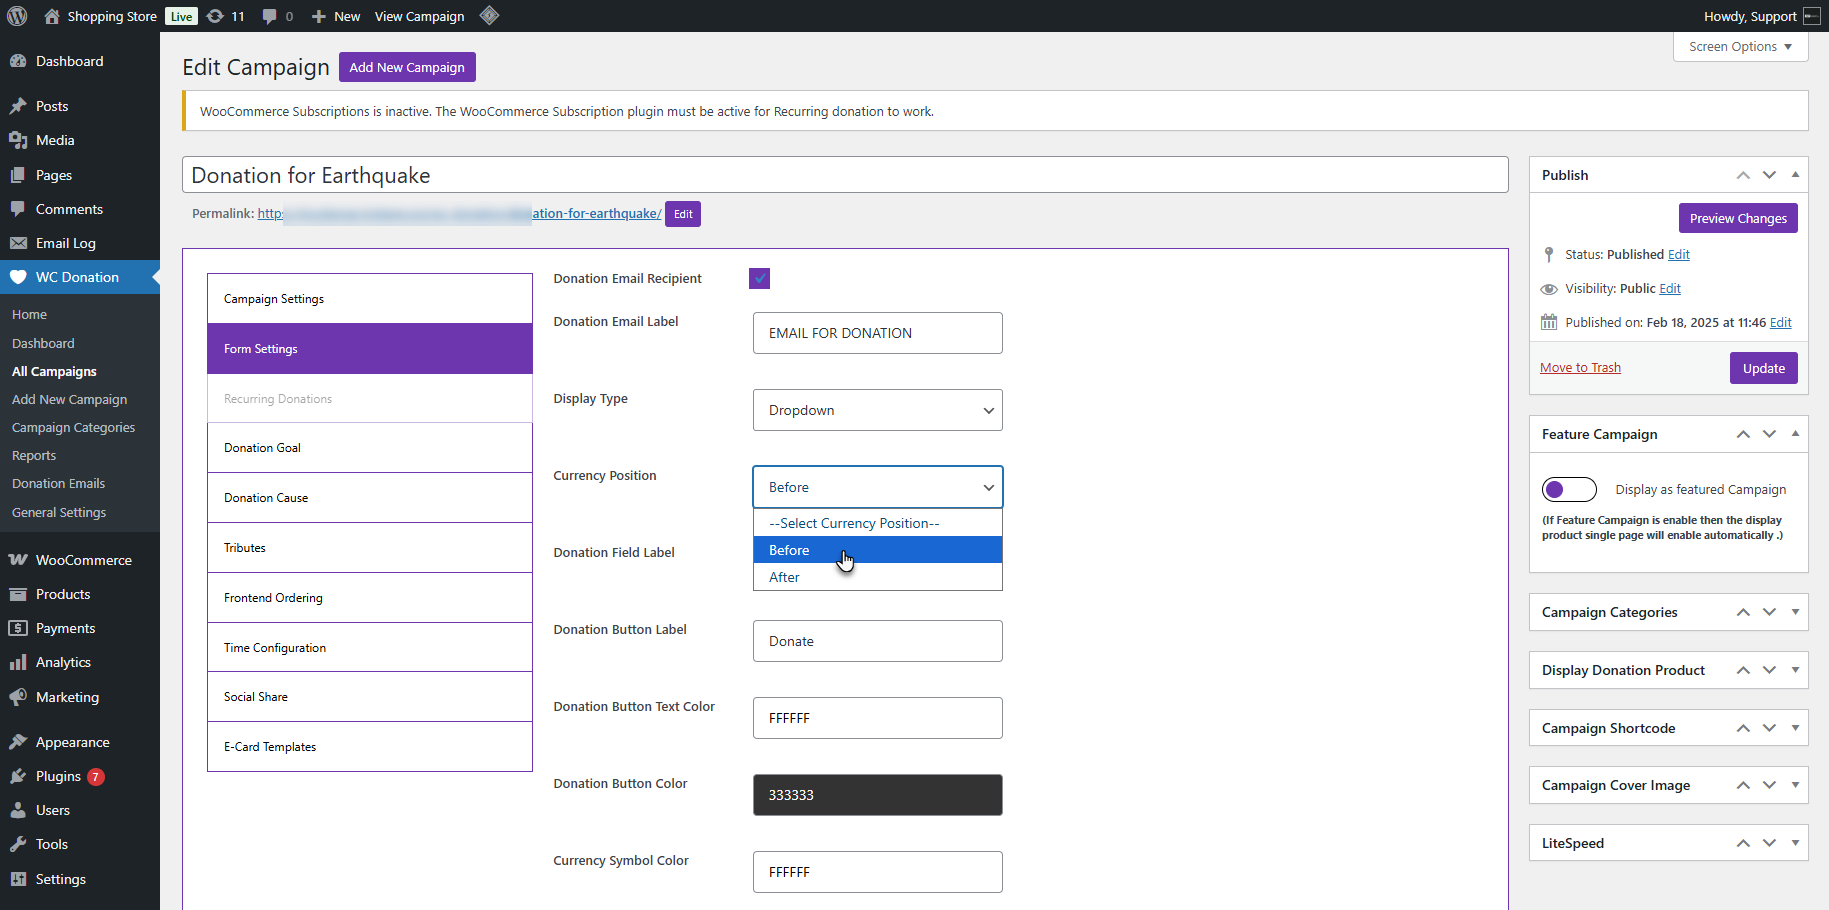This screenshot has width=1829, height=910.
Task: Toggle Display as featured Campaign switch
Action: [1568, 489]
